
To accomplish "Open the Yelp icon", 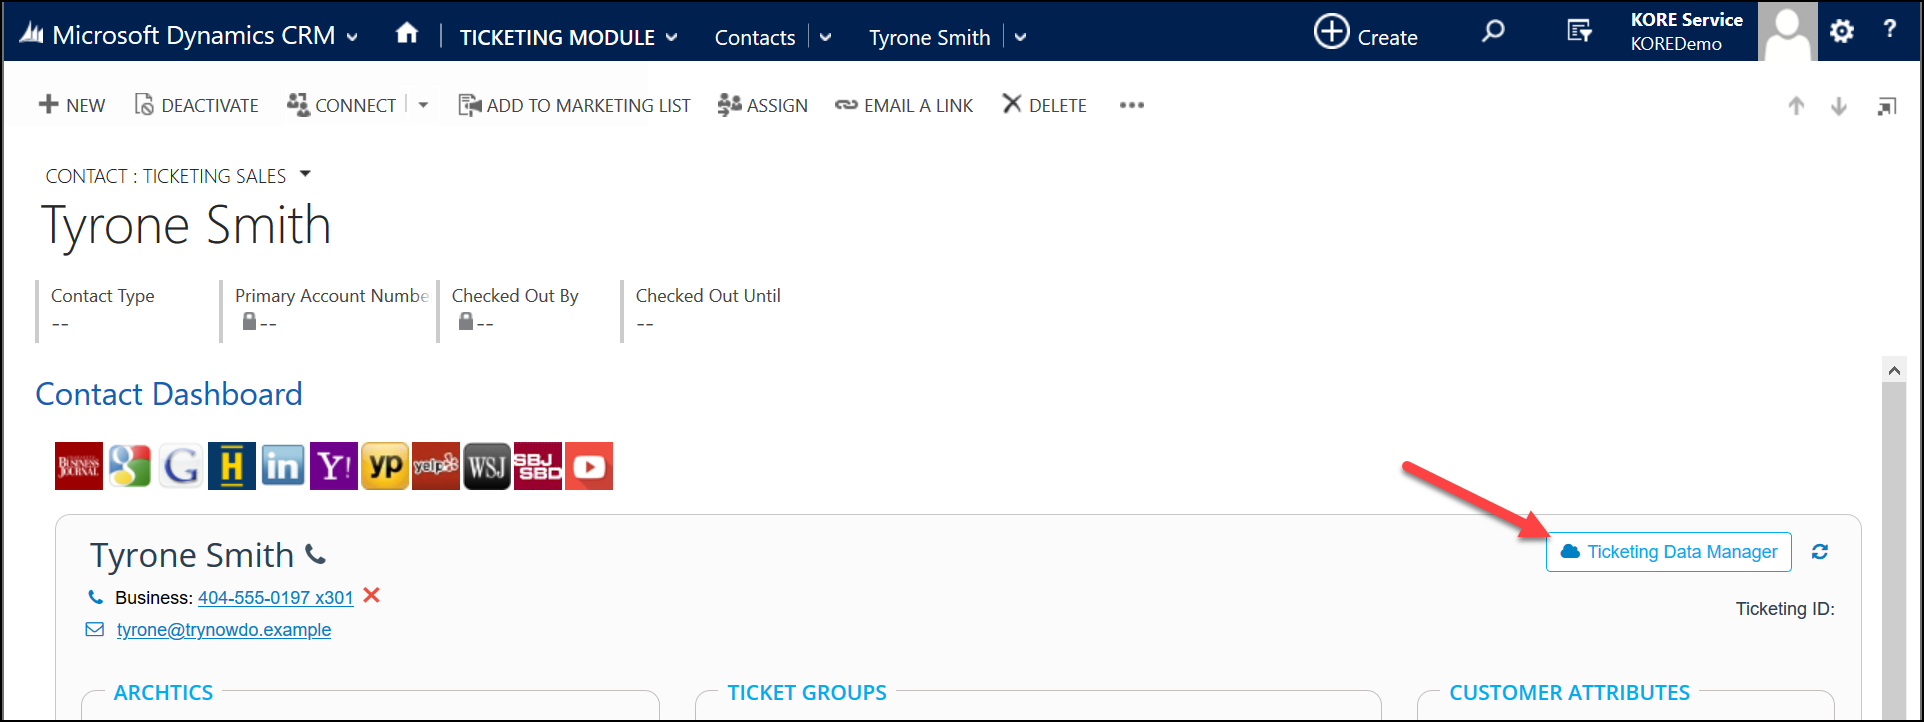I will (436, 466).
